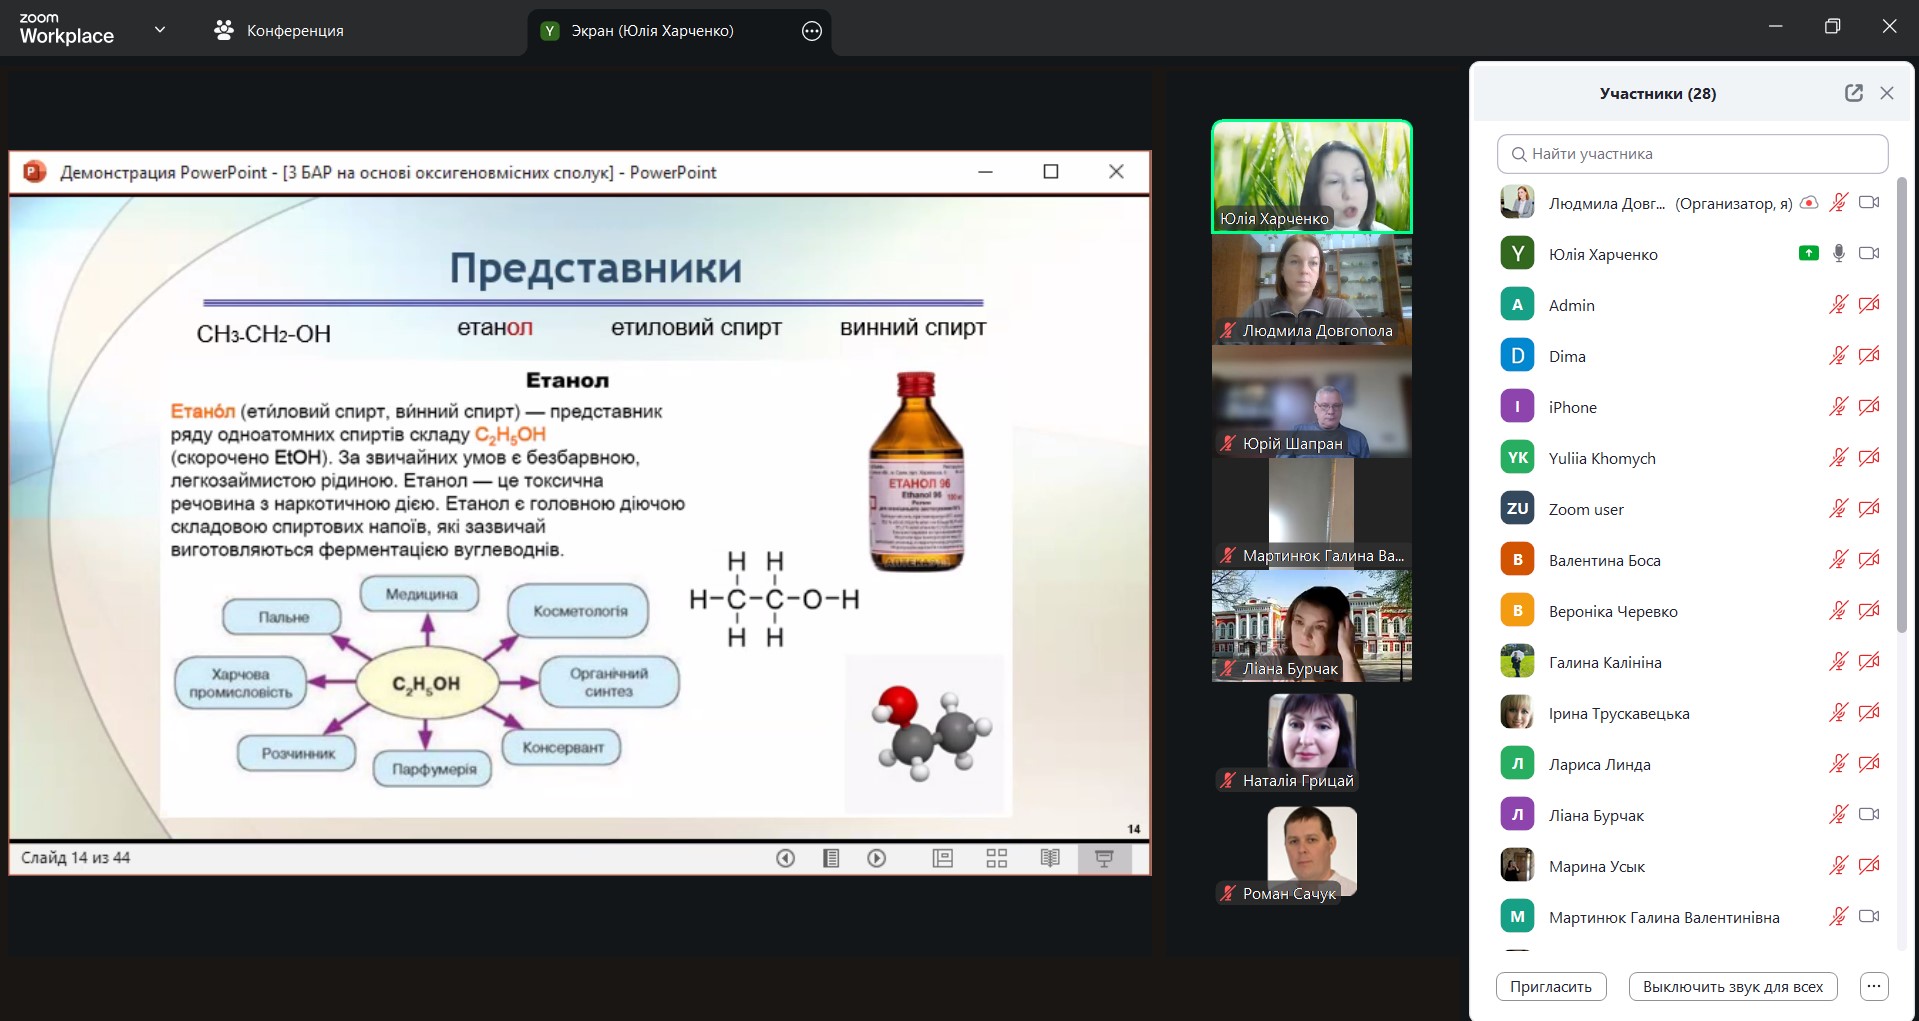Pop out the participants panel
This screenshot has width=1919, height=1021.
coord(1853,93)
